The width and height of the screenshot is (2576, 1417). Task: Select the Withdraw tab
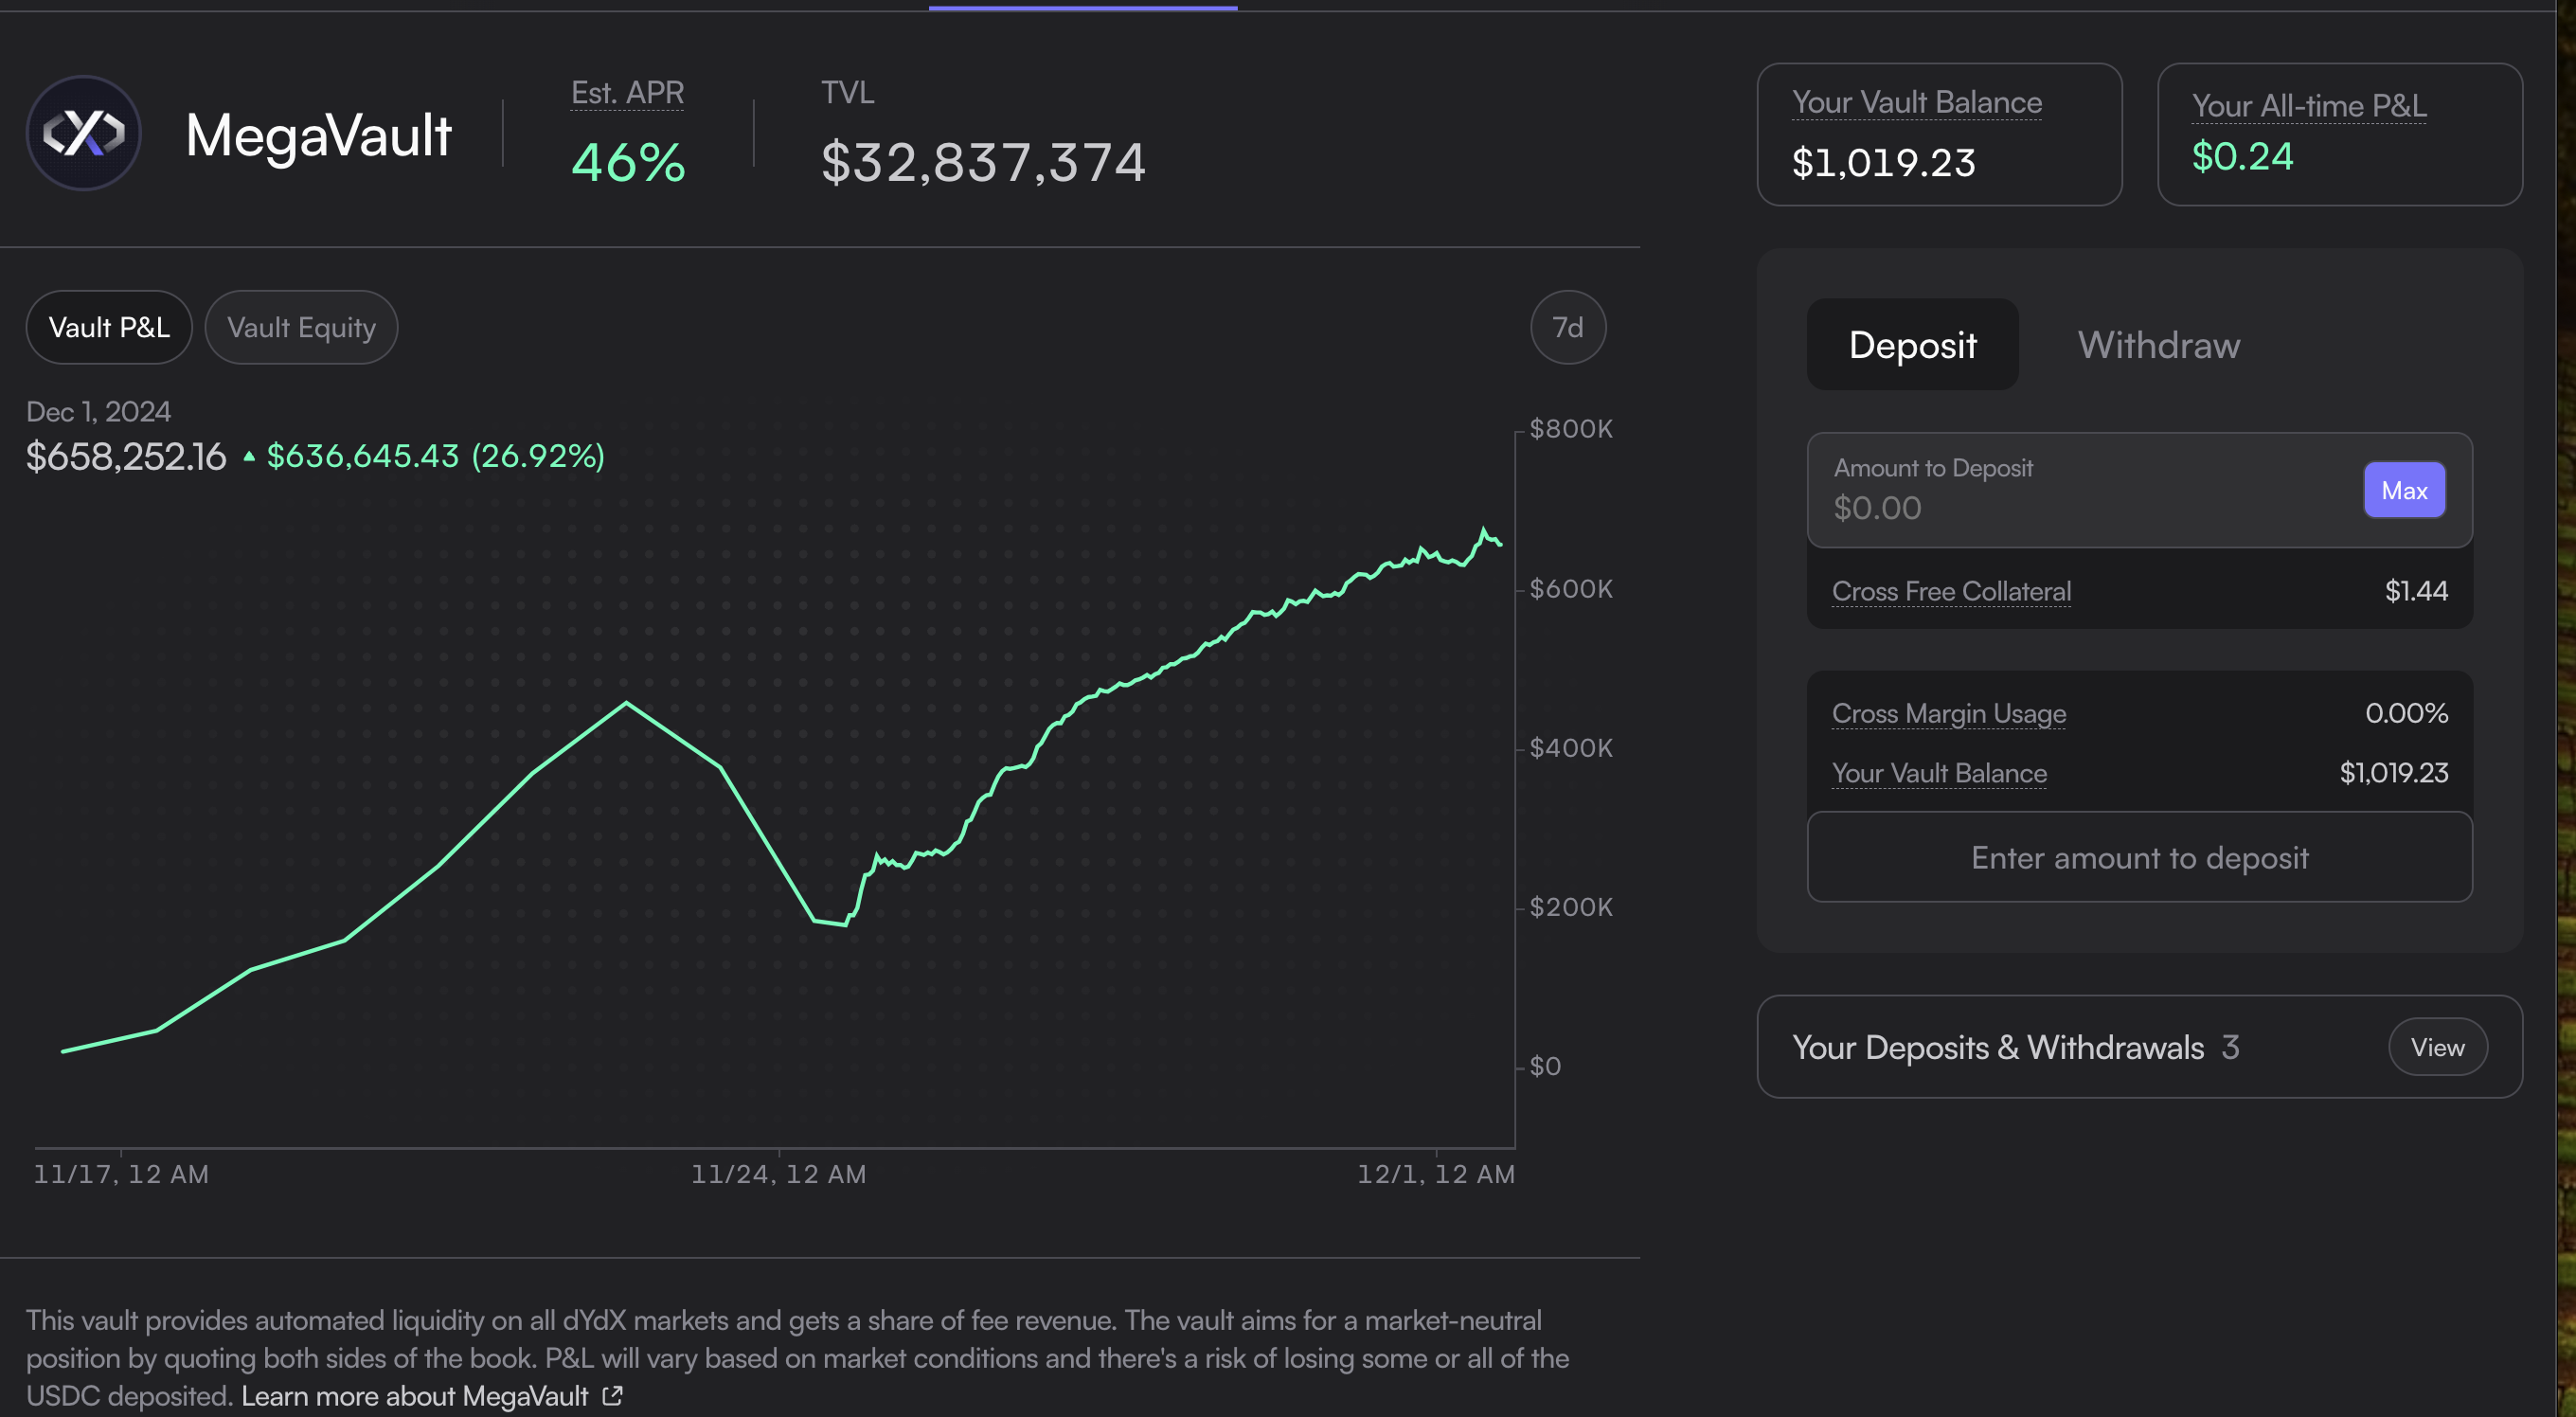2158,345
